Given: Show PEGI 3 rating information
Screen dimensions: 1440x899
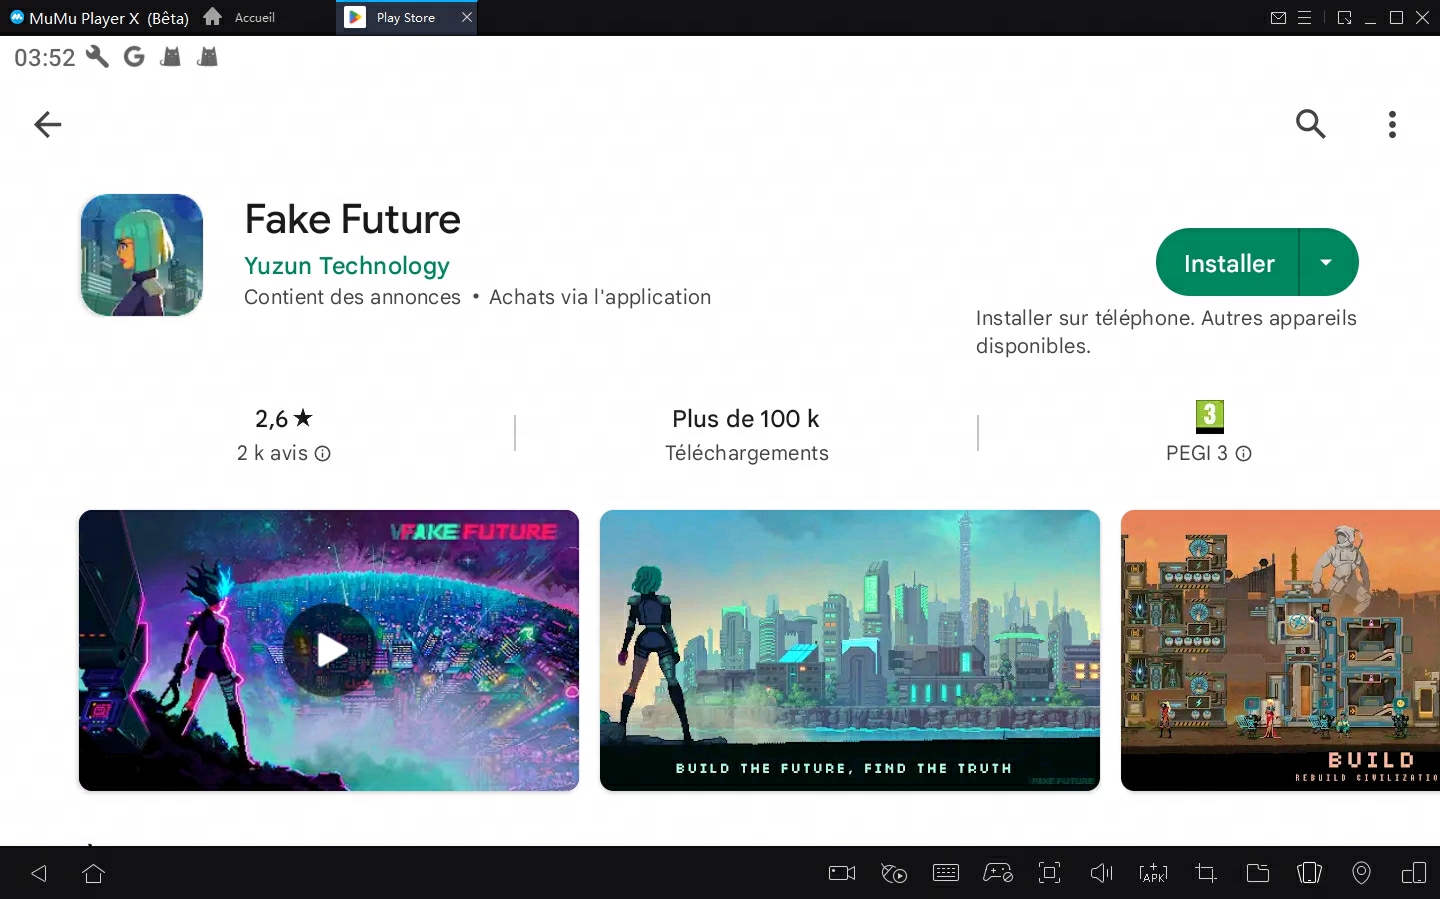Looking at the screenshot, I should (1243, 454).
